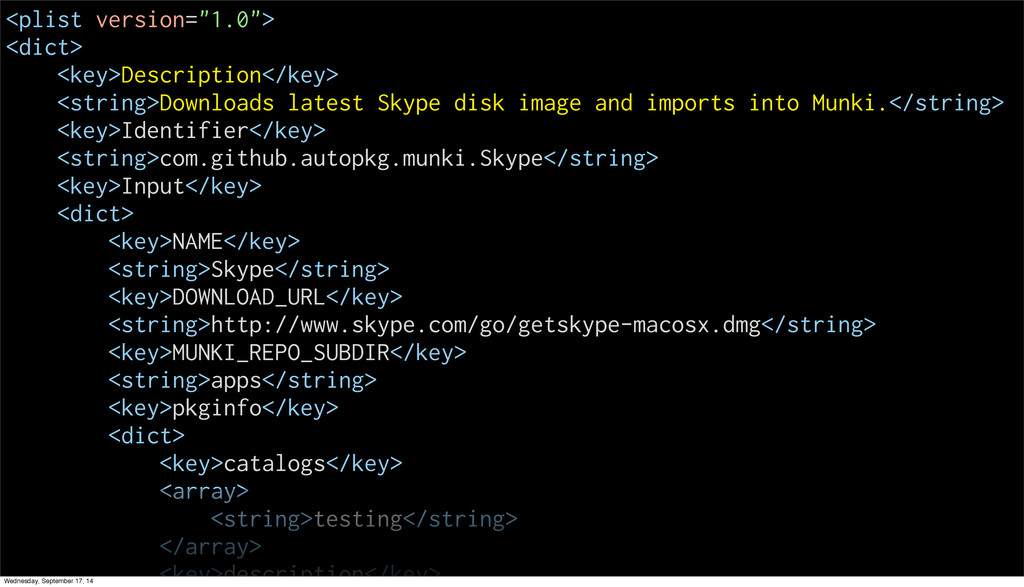Image resolution: width=1024 pixels, height=587 pixels.
Task: Click the com.github.autopkg.munki.Skype identifier string
Action: coord(351,158)
